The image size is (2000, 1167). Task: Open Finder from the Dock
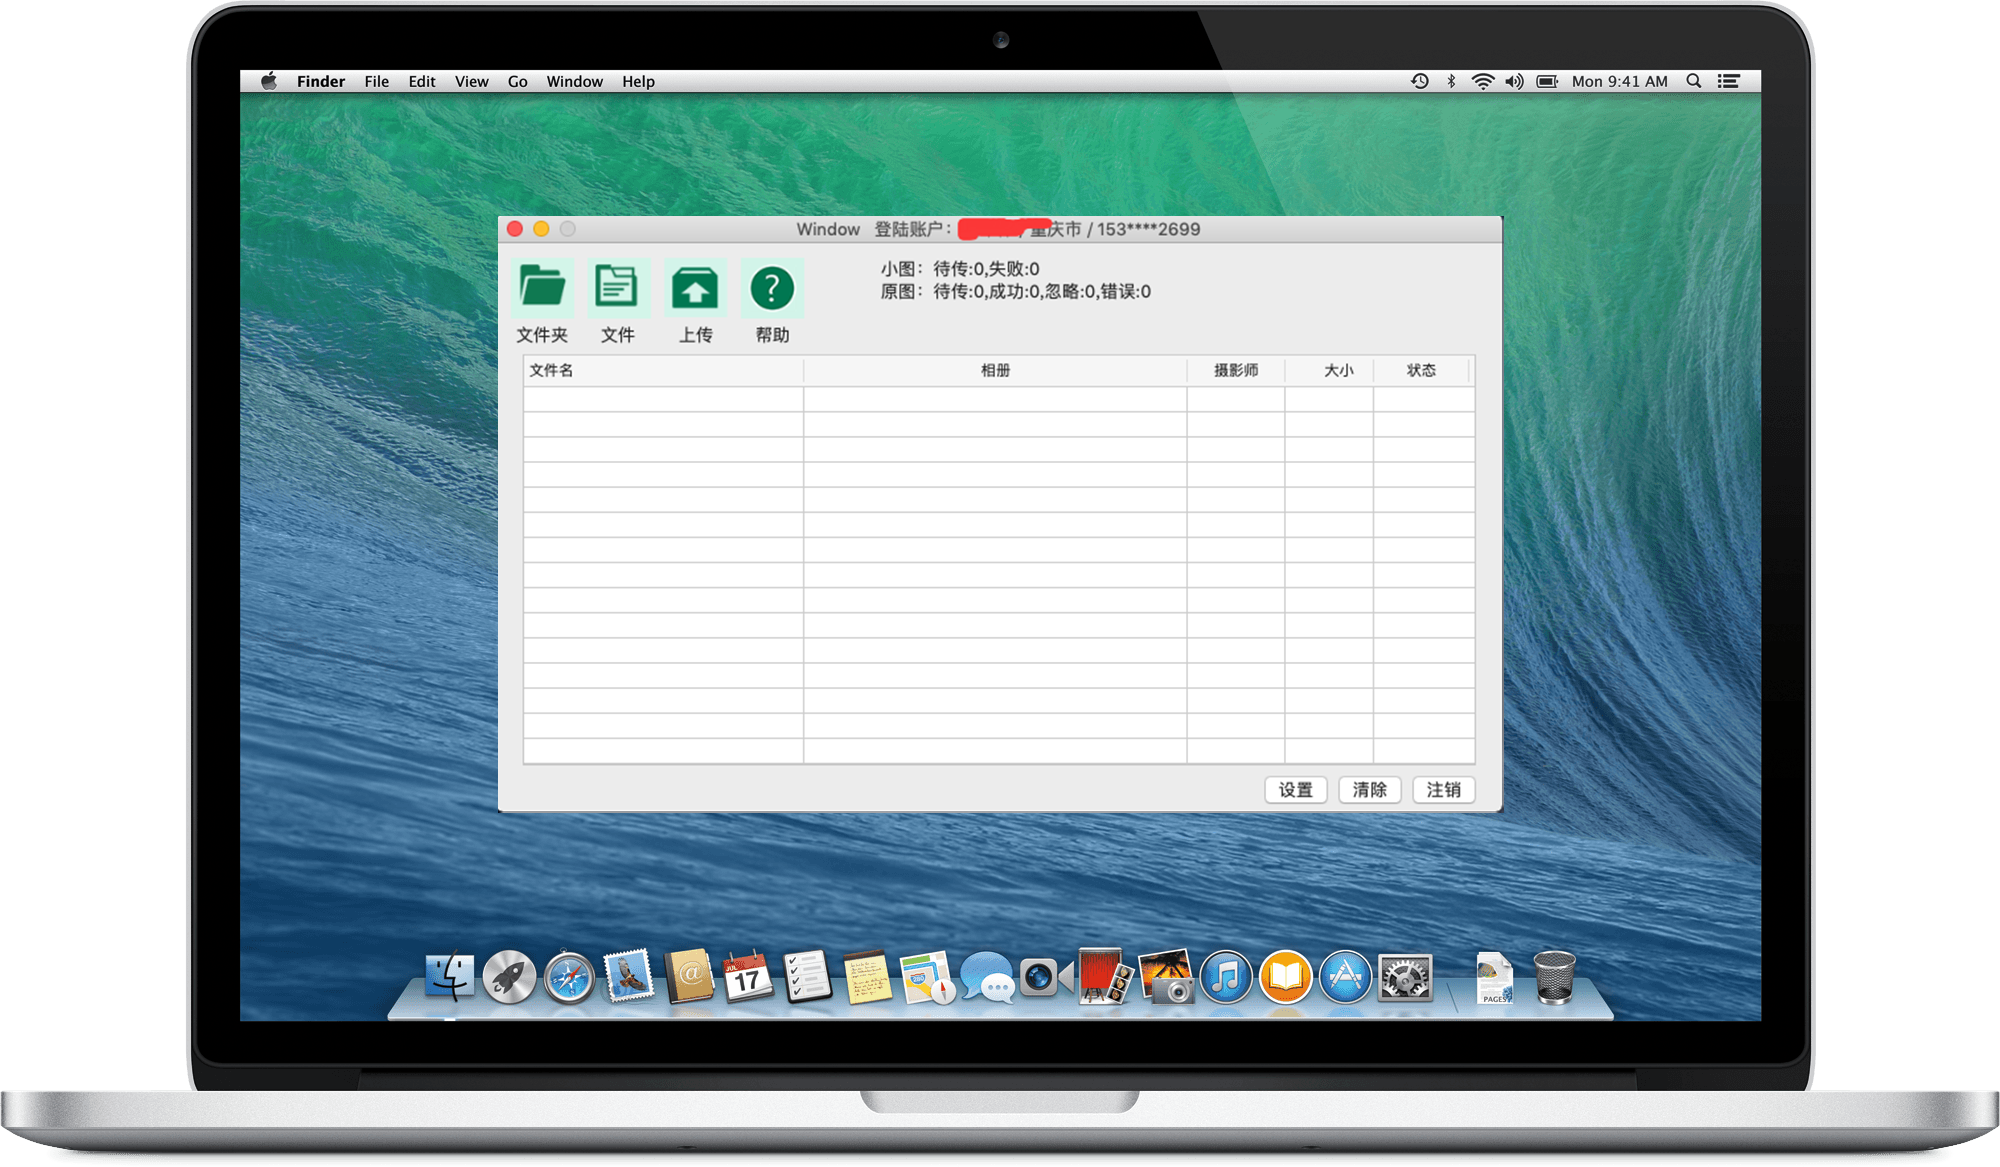449,976
